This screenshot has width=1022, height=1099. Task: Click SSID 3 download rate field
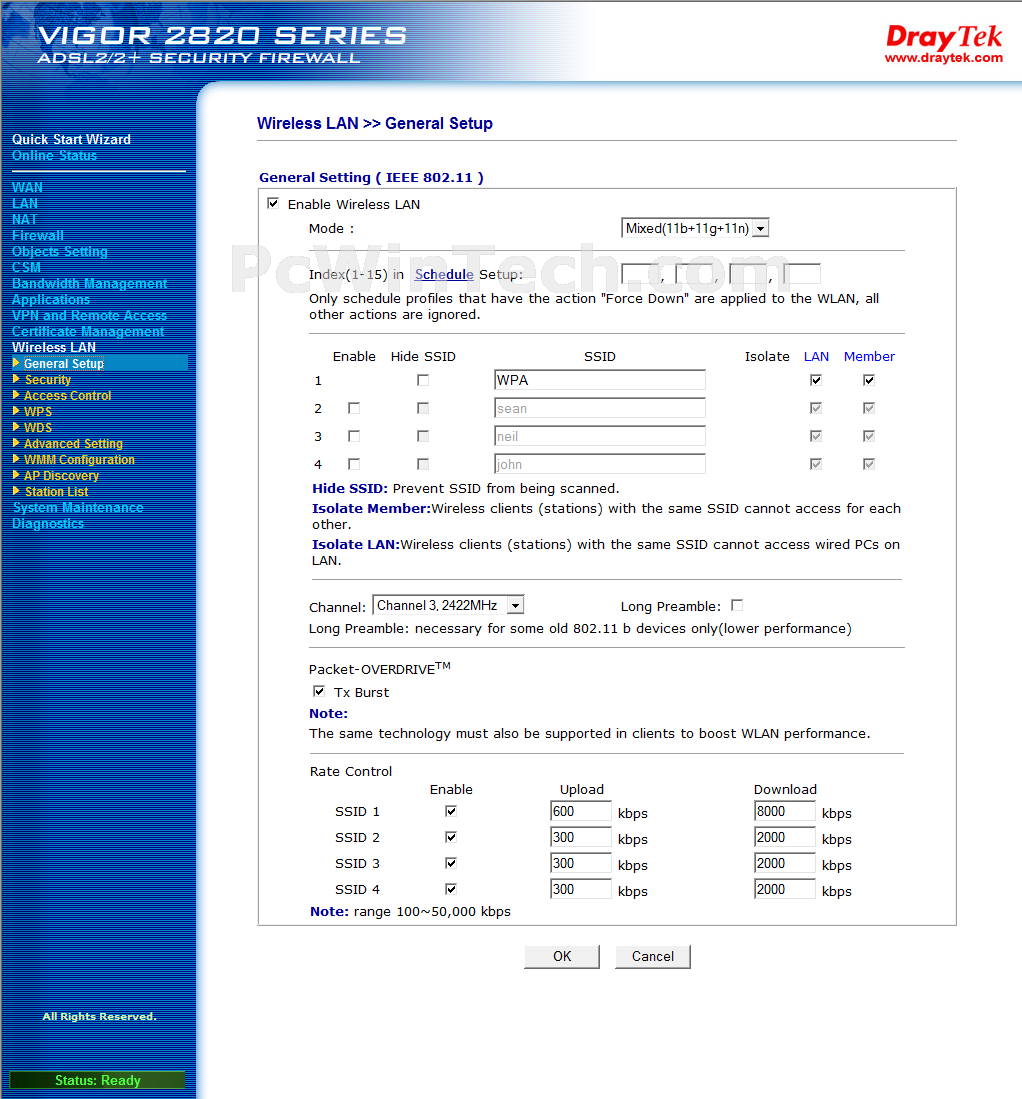point(784,863)
